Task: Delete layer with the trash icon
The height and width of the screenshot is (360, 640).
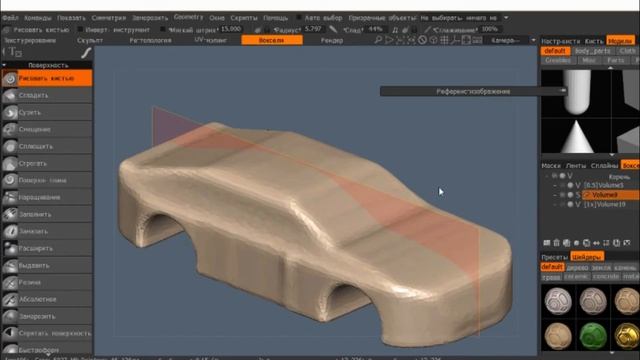Action: [x=556, y=243]
